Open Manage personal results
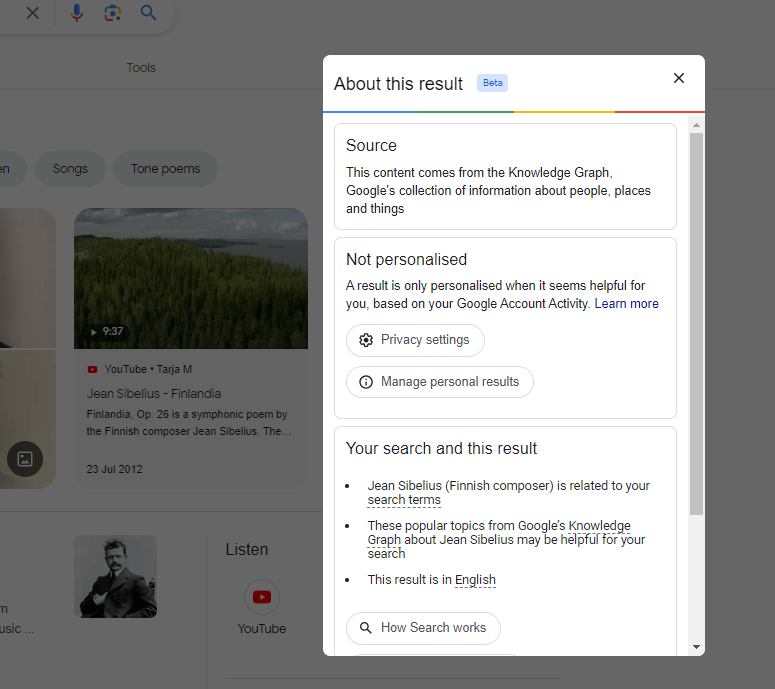 click(439, 382)
